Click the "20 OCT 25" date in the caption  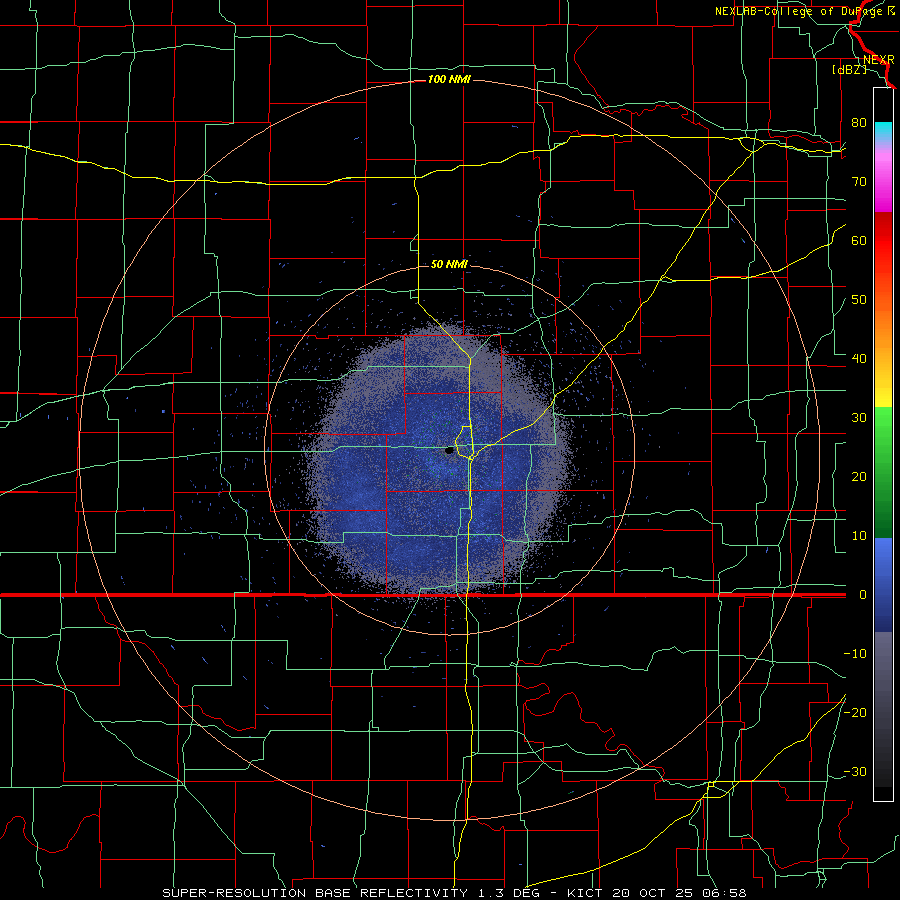tap(653, 893)
